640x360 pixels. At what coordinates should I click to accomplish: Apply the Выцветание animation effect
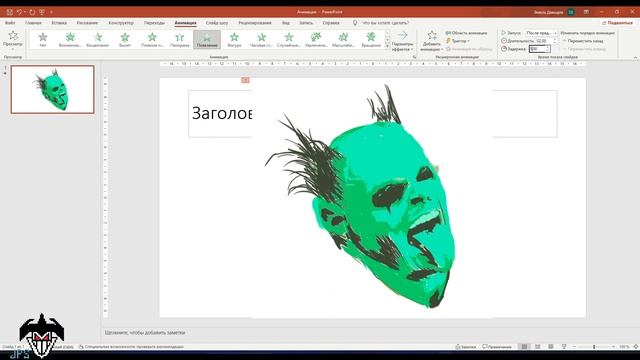tap(98, 40)
